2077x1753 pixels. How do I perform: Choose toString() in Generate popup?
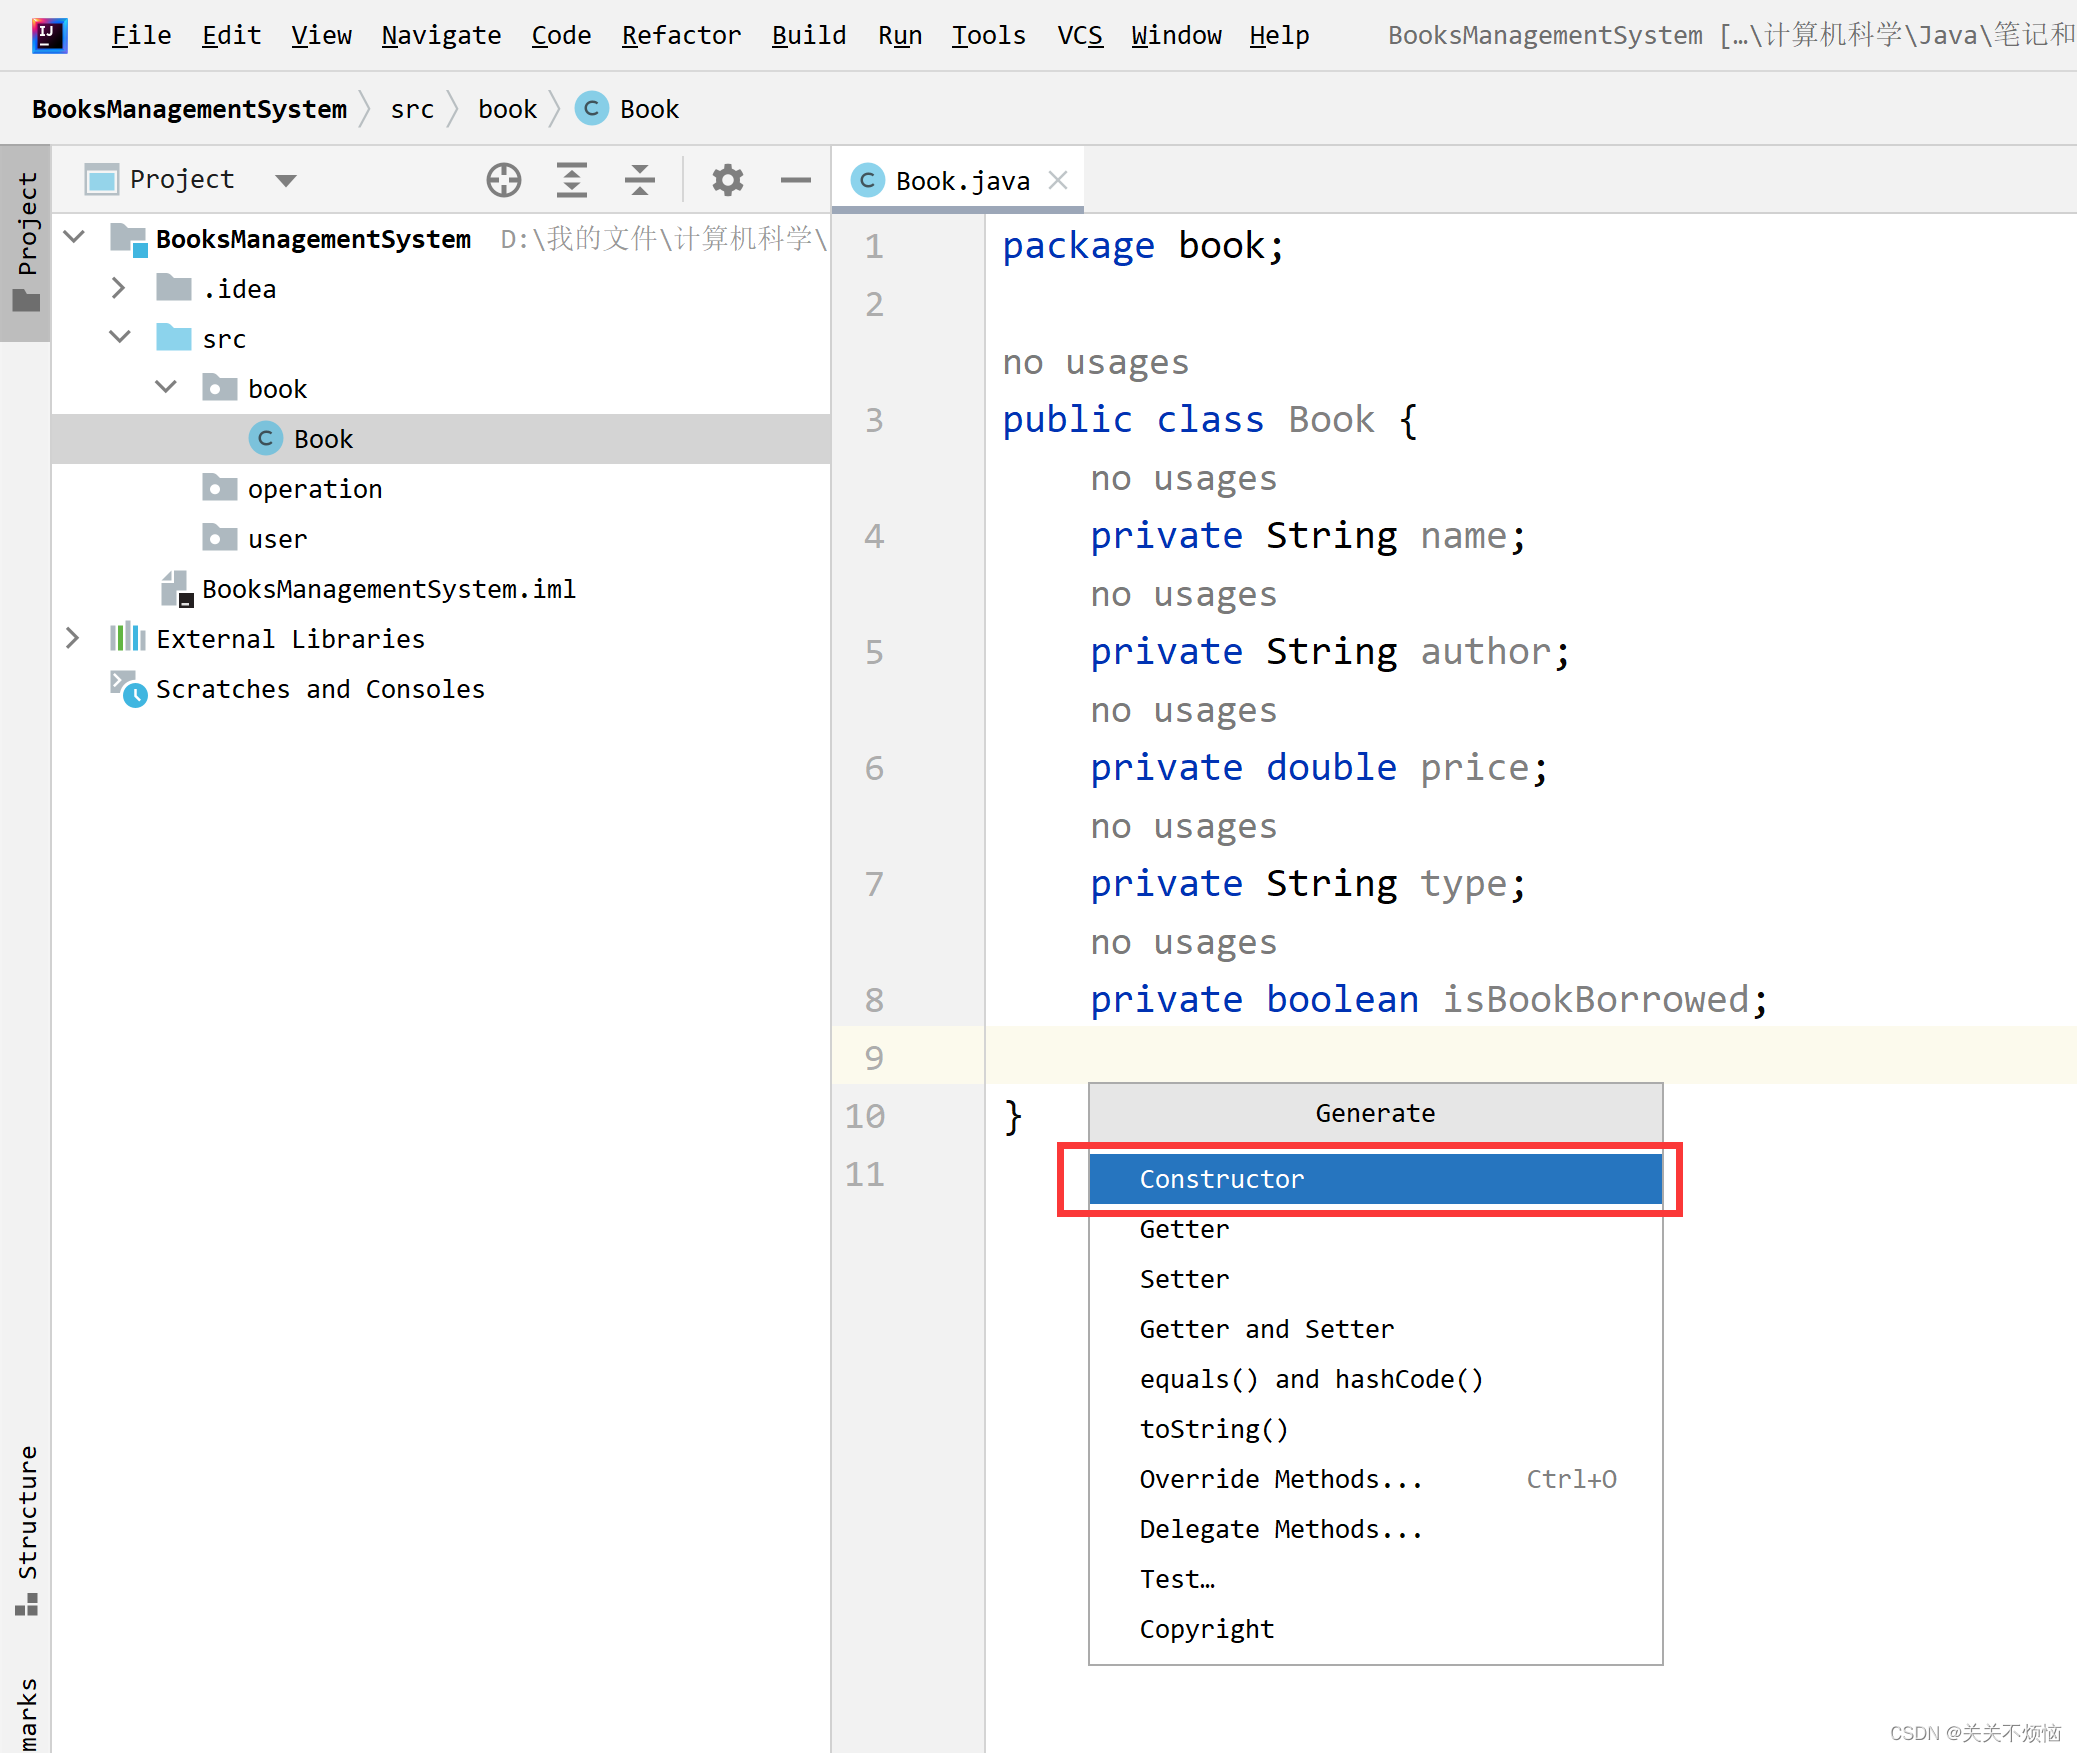point(1375,1429)
